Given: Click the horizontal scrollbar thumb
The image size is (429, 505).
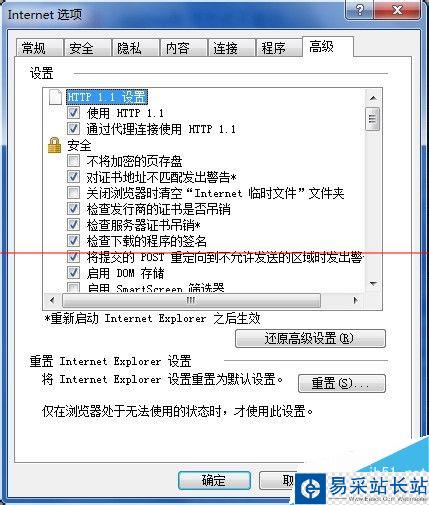Looking at the screenshot, I should point(191,300).
